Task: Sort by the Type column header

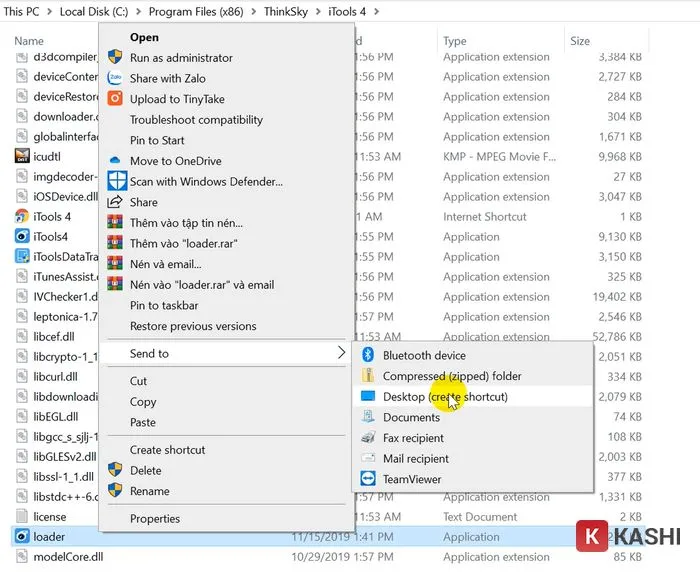Action: 454,41
